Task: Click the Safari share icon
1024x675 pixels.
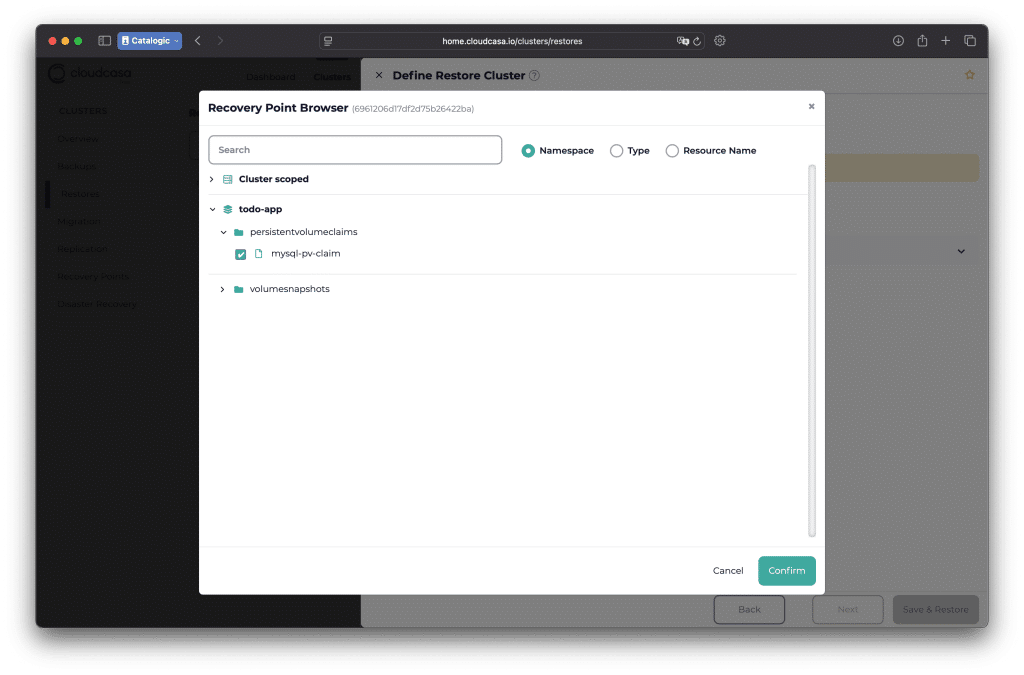Action: point(922,41)
